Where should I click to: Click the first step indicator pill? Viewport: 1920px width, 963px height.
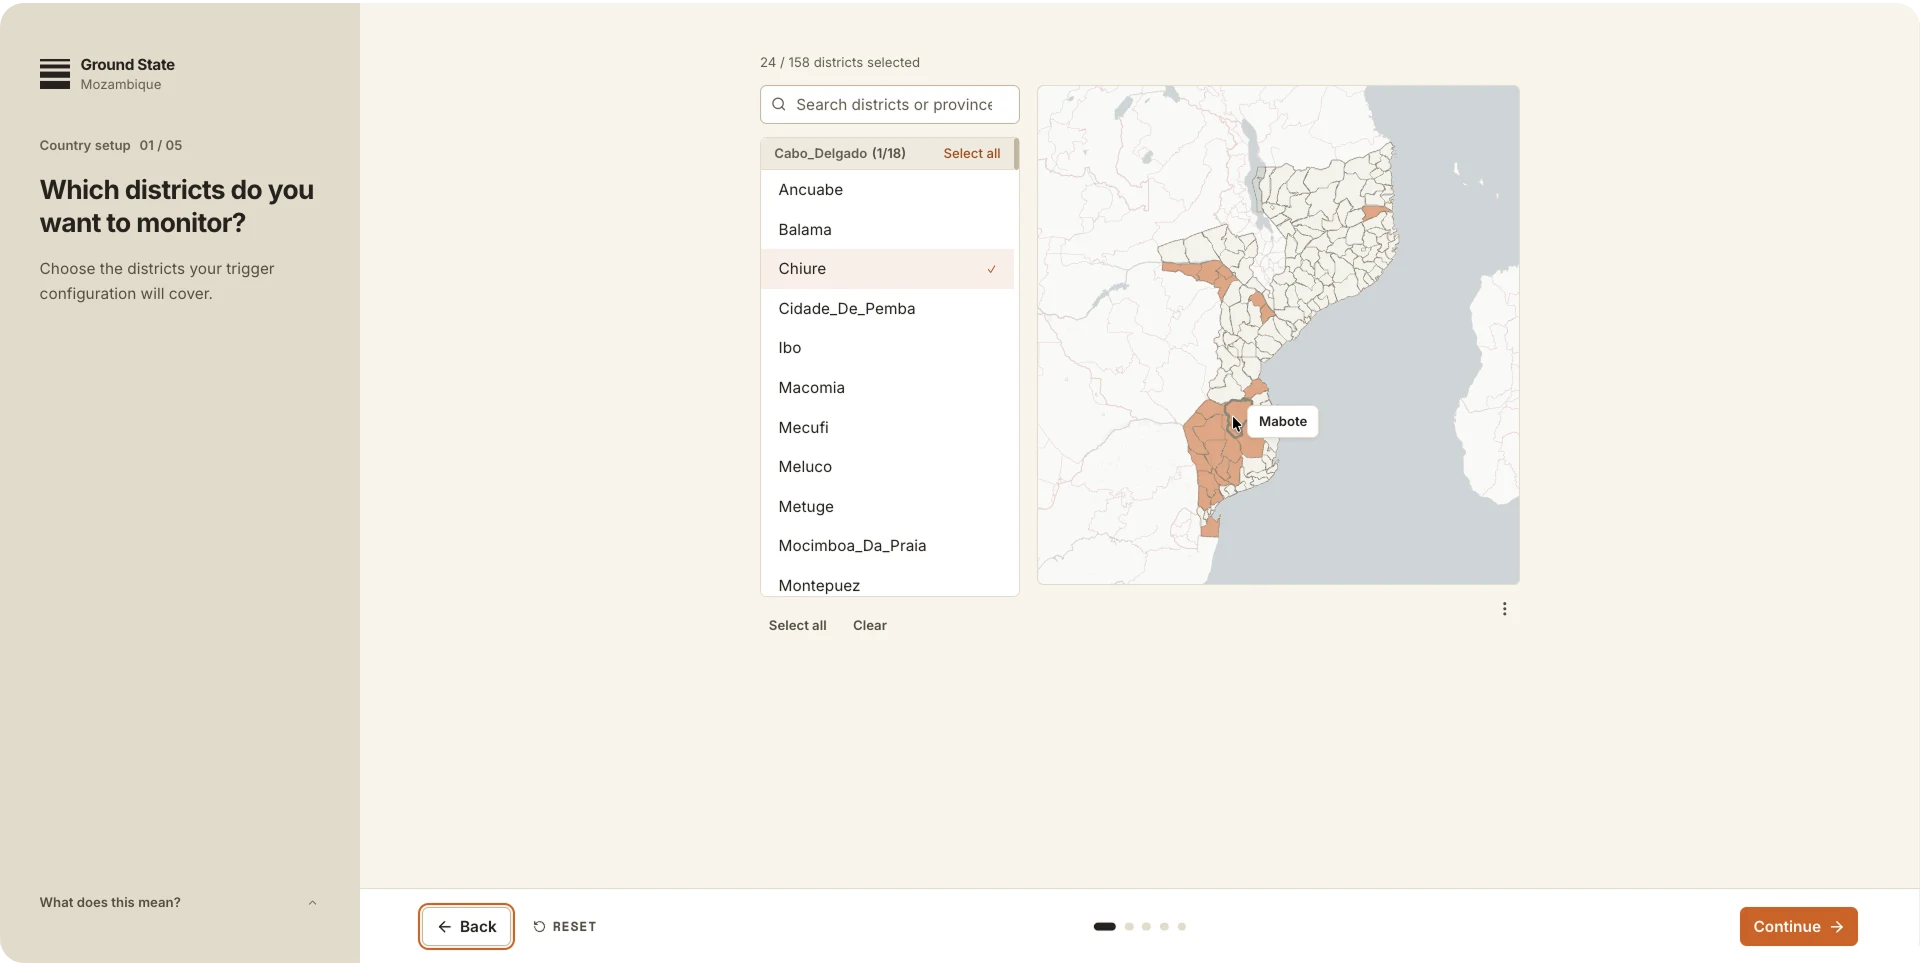tap(1104, 927)
